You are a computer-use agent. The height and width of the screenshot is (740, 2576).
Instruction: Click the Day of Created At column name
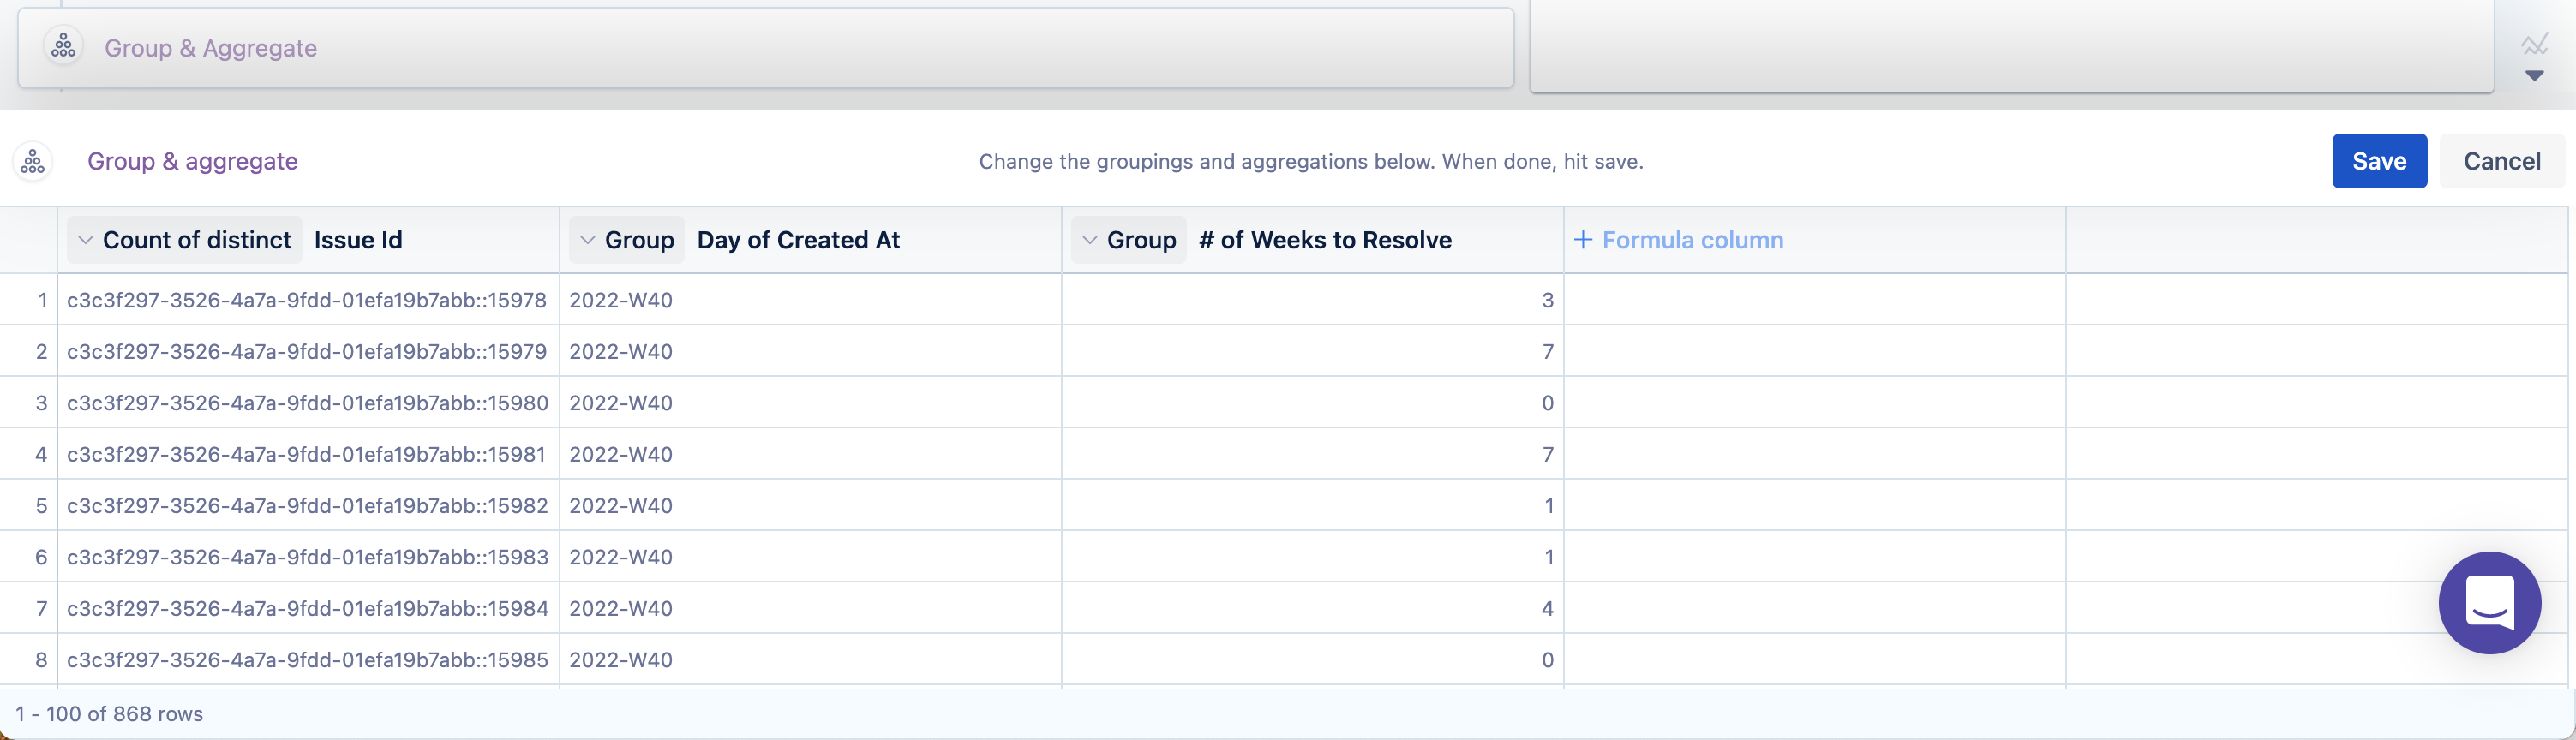(798, 240)
